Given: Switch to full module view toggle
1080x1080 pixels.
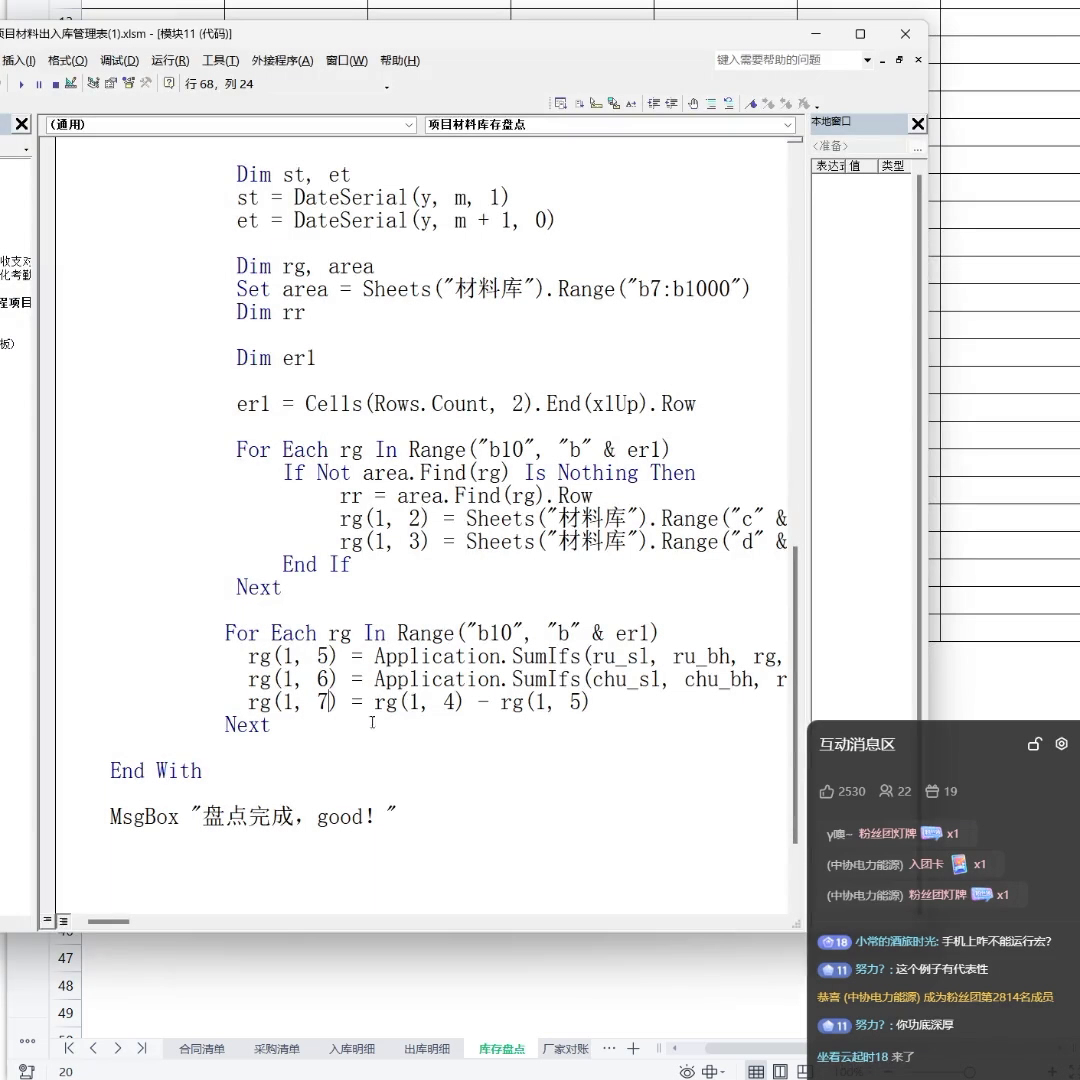Looking at the screenshot, I should pyautogui.click(x=63, y=921).
